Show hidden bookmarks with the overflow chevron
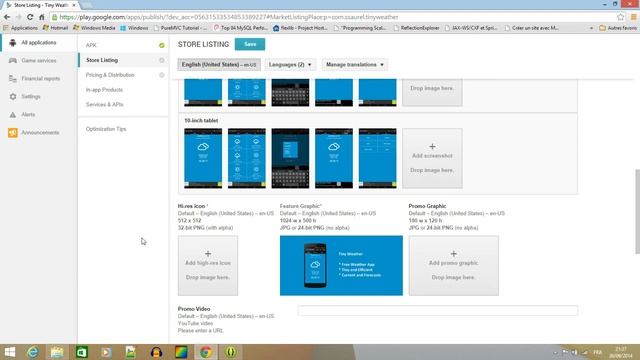640x360 pixels. pyautogui.click(x=591, y=28)
